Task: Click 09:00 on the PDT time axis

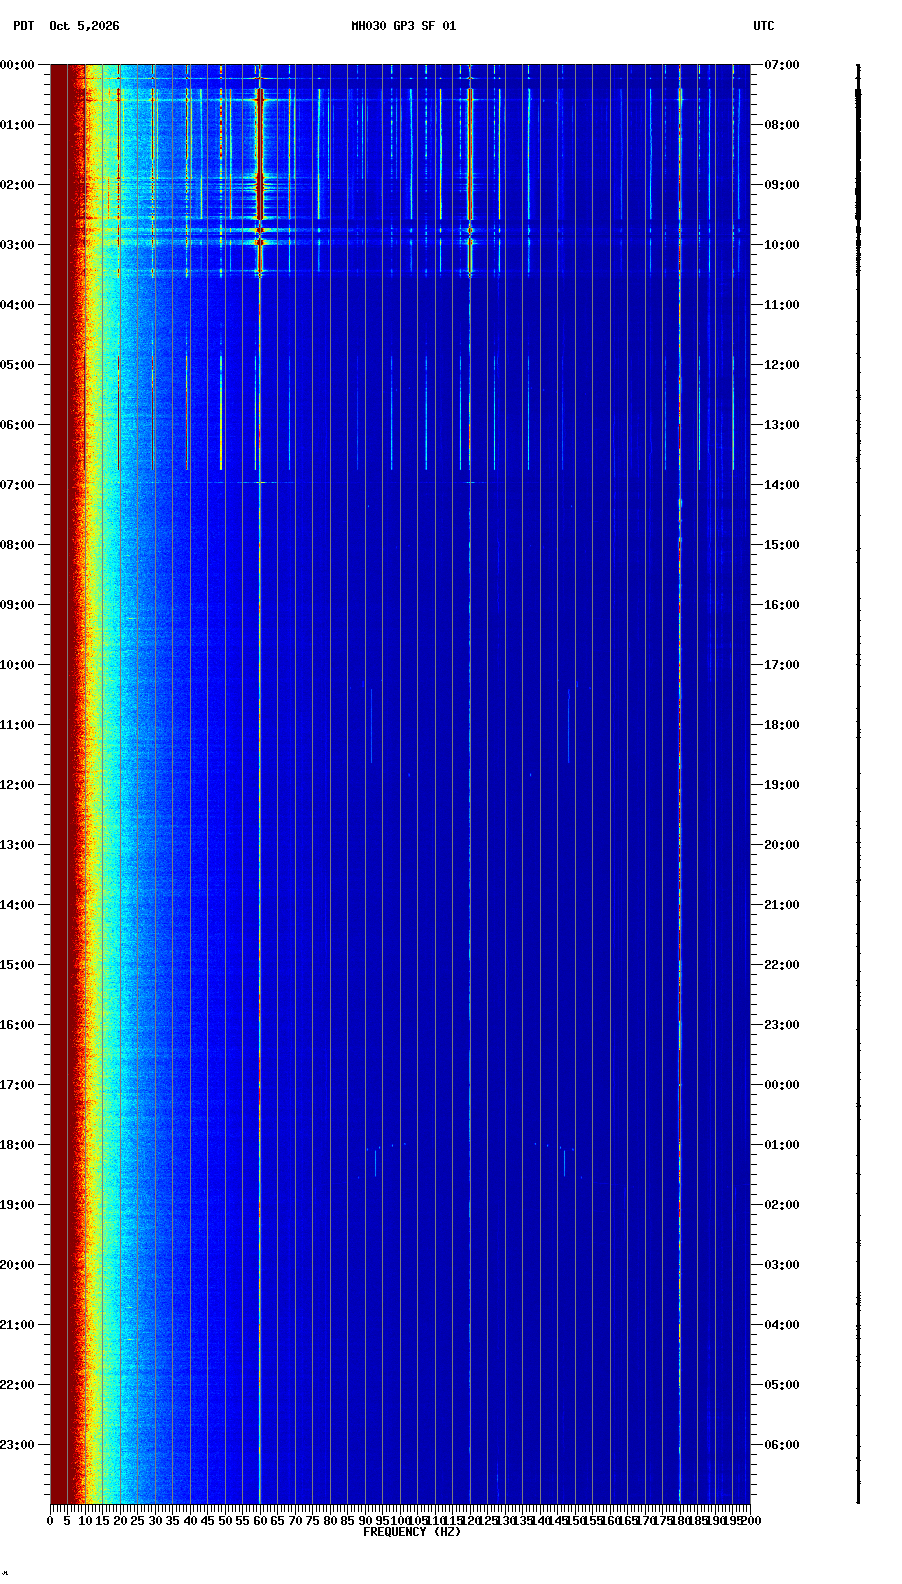Action: click(x=17, y=605)
